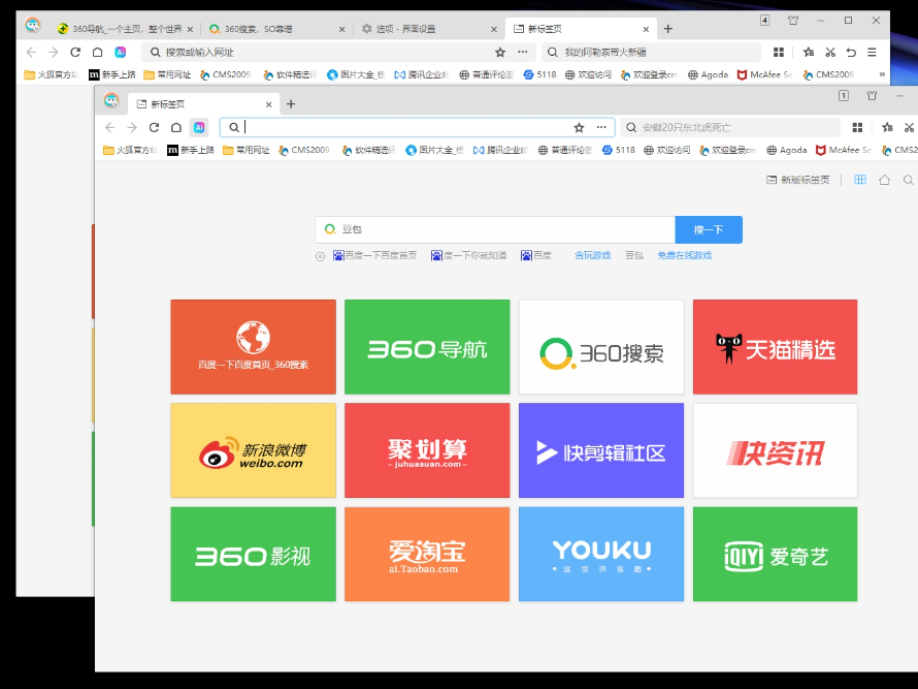
Task: Open favorites star-list icon in the front window
Action: [888, 127]
